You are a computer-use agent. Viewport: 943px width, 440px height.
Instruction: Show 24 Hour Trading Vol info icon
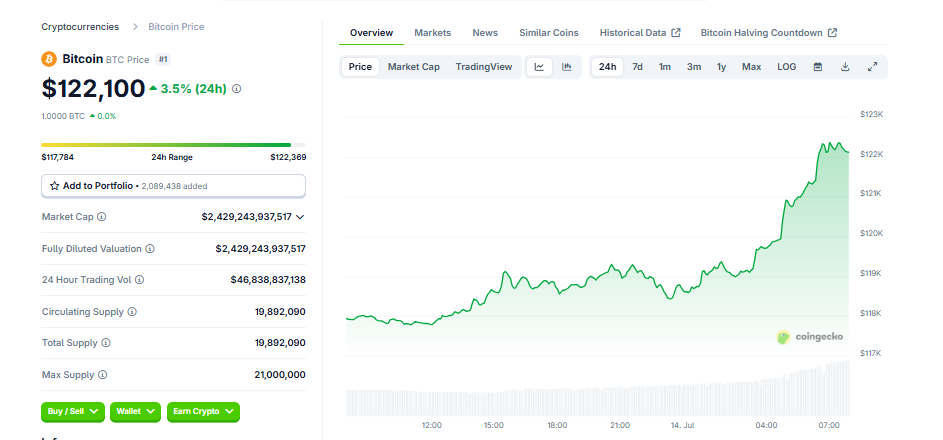pos(140,280)
